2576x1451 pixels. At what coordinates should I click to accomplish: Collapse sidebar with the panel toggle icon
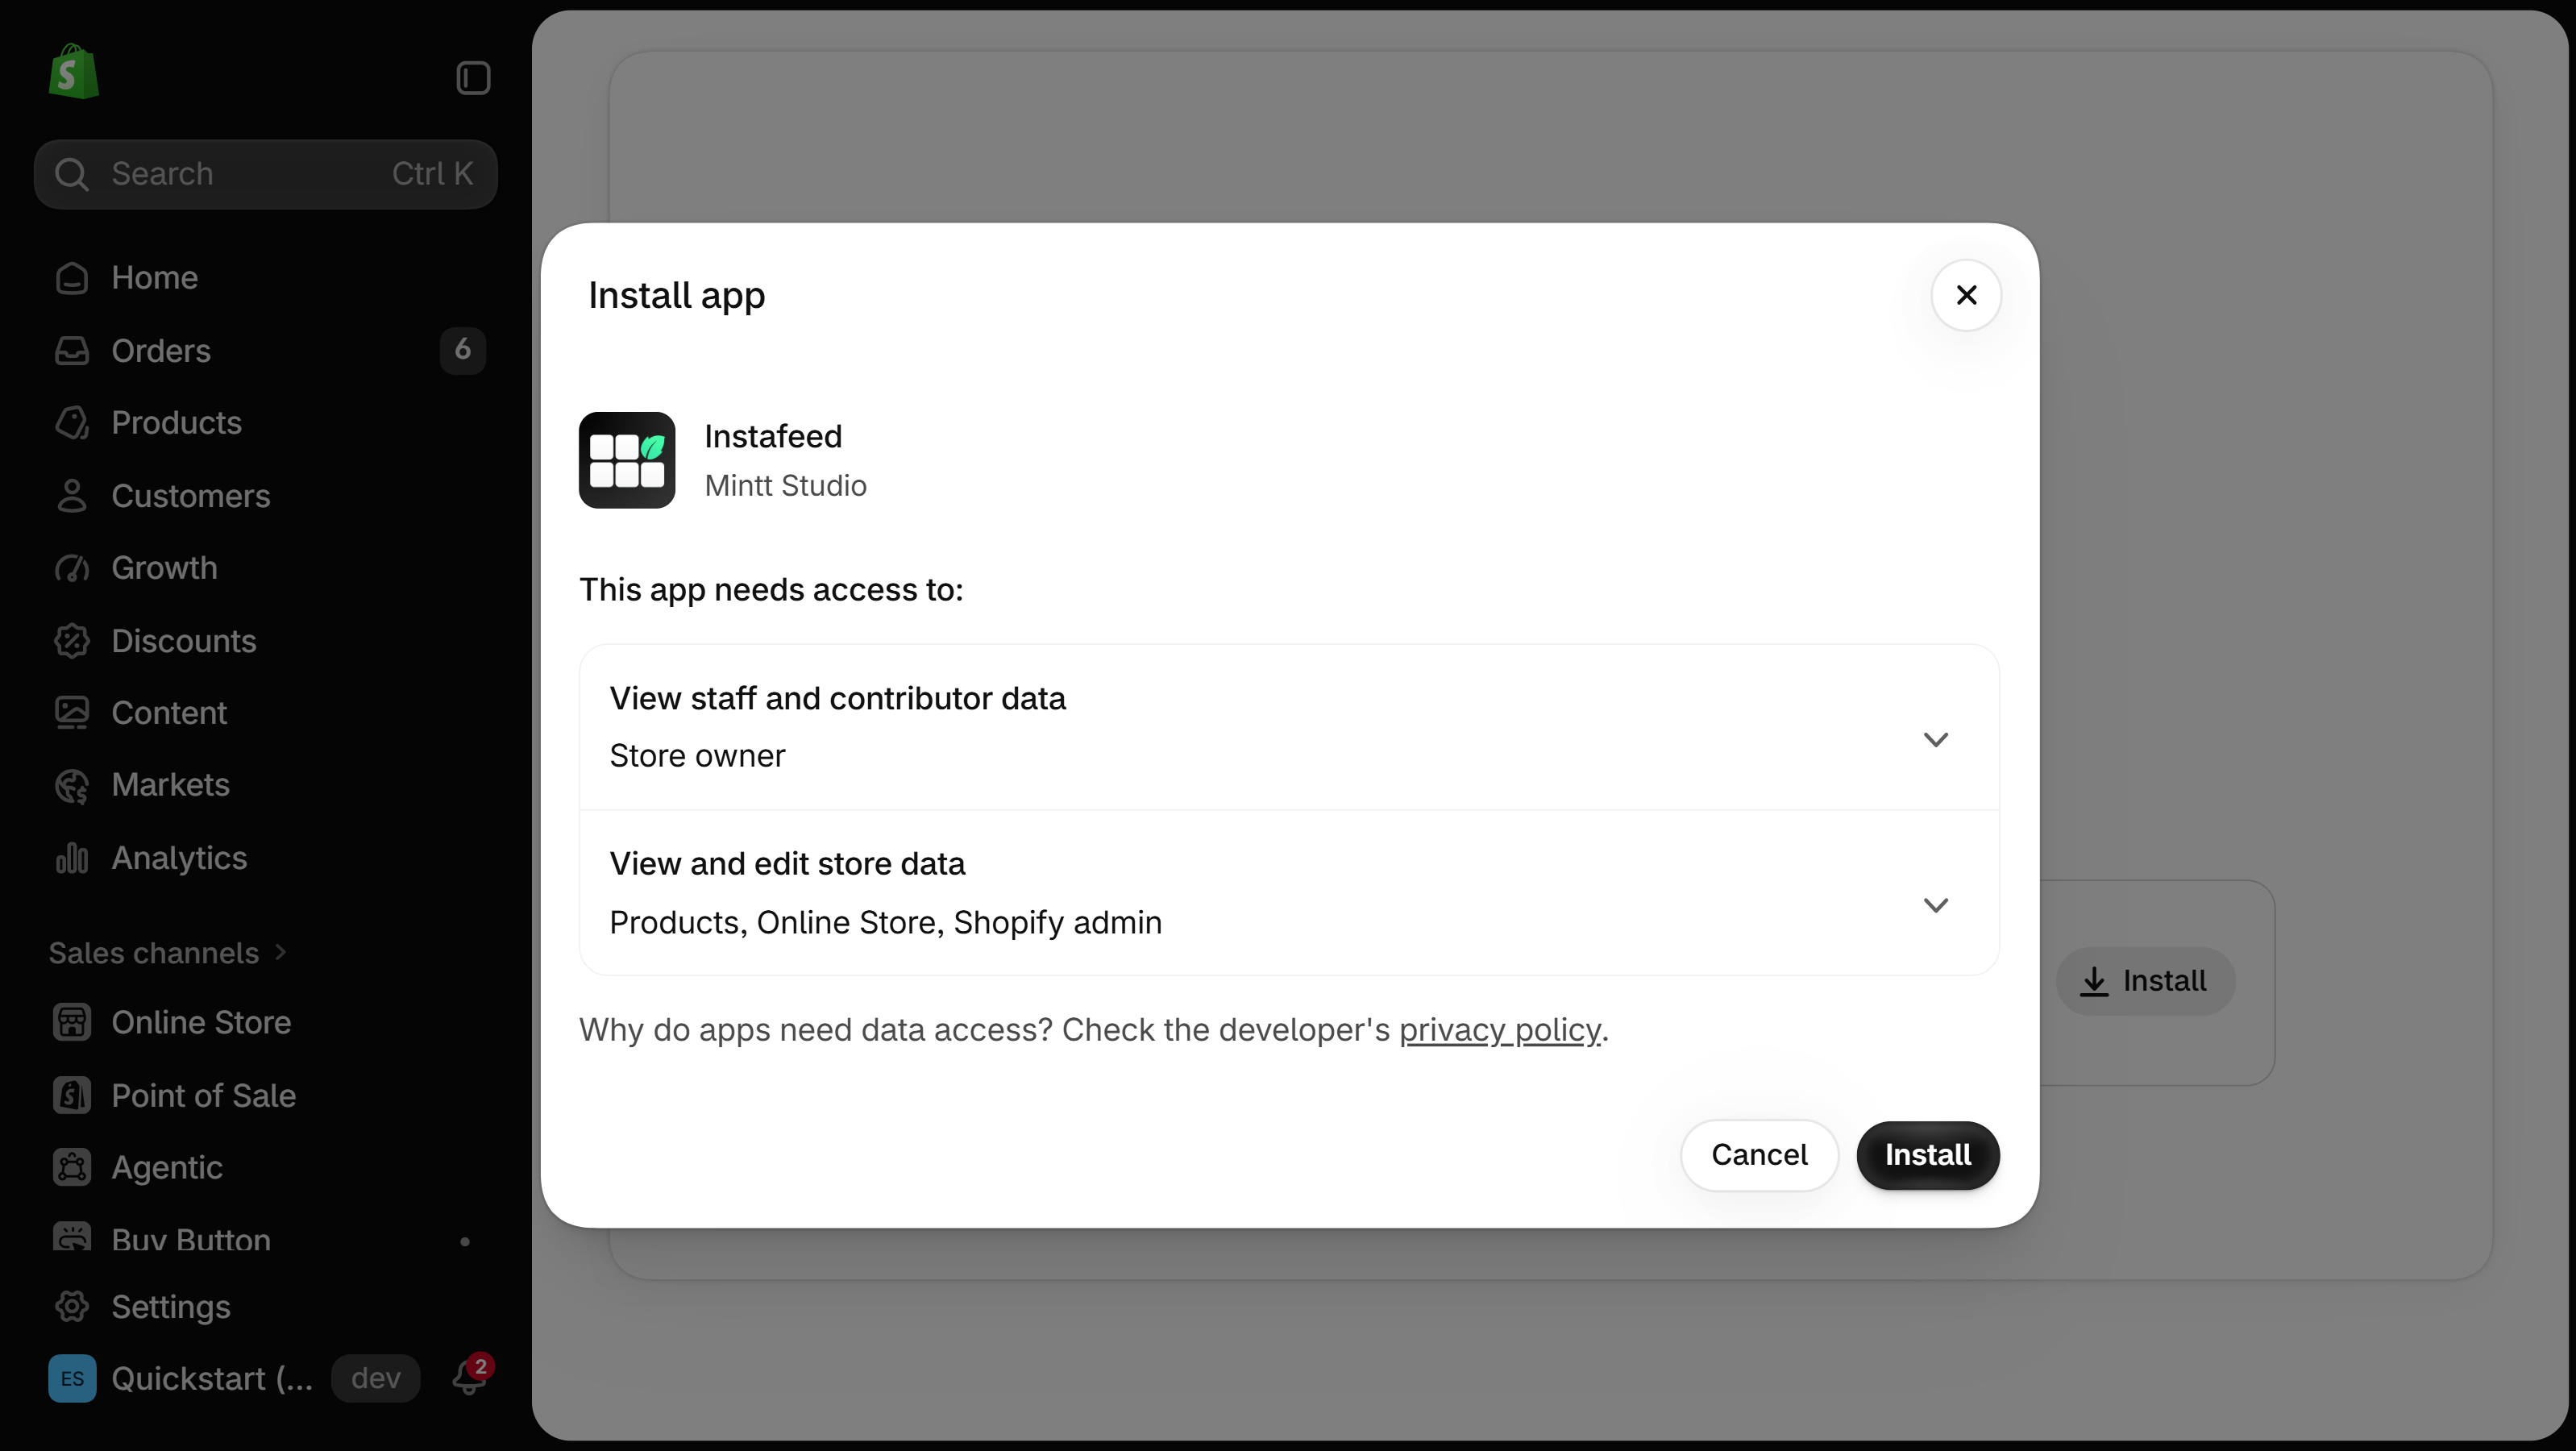click(x=473, y=78)
